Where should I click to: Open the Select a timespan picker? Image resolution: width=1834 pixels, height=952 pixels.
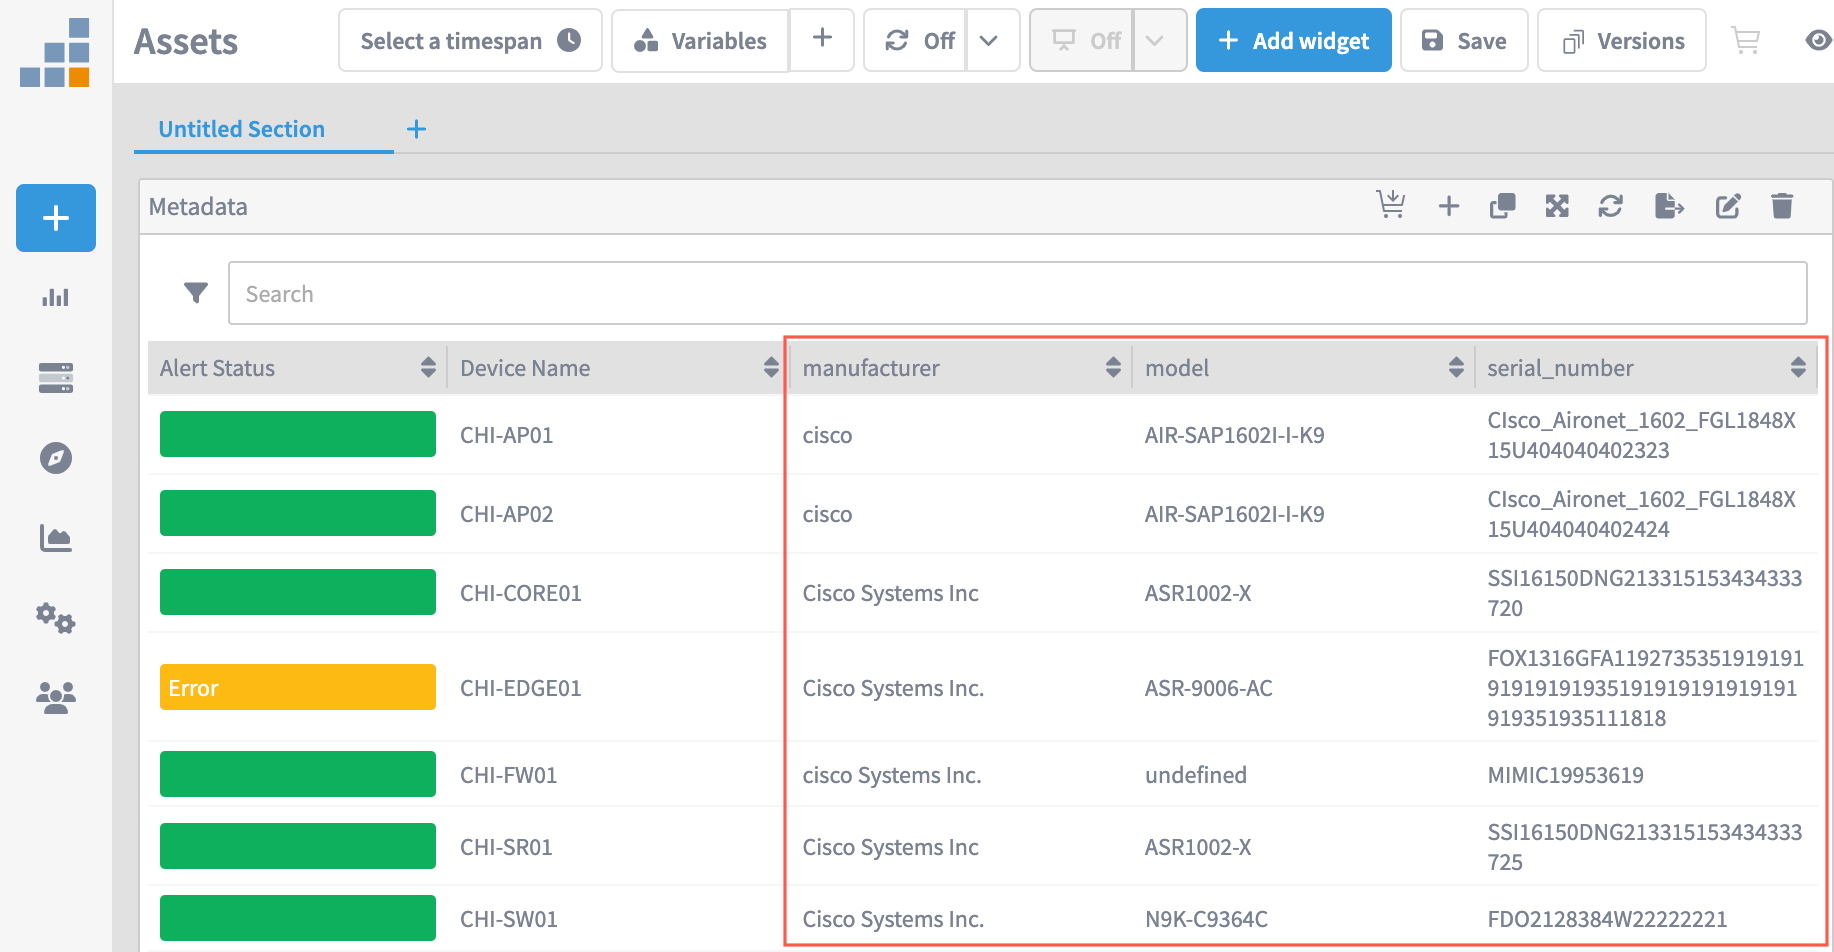pos(469,40)
